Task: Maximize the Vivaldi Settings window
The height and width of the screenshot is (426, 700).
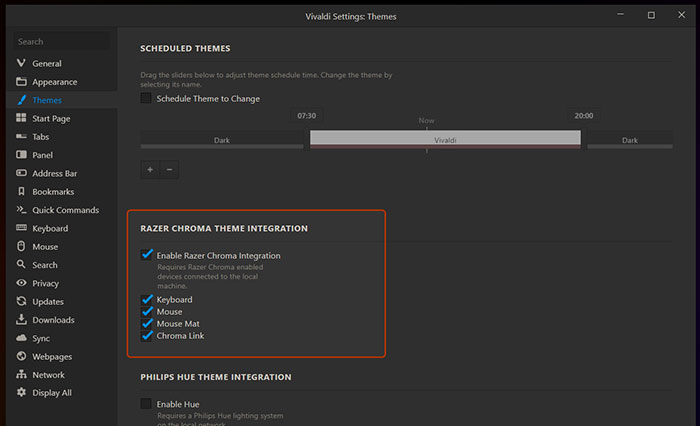Action: (x=651, y=15)
